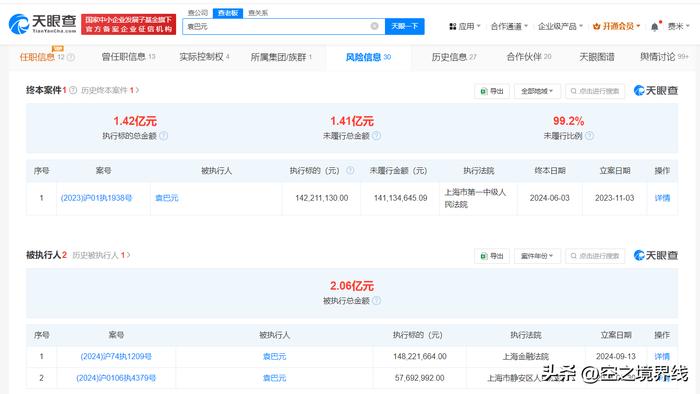Open case link (2024)沪74执1209号
This screenshot has height=394, width=700.
[x=116, y=356]
